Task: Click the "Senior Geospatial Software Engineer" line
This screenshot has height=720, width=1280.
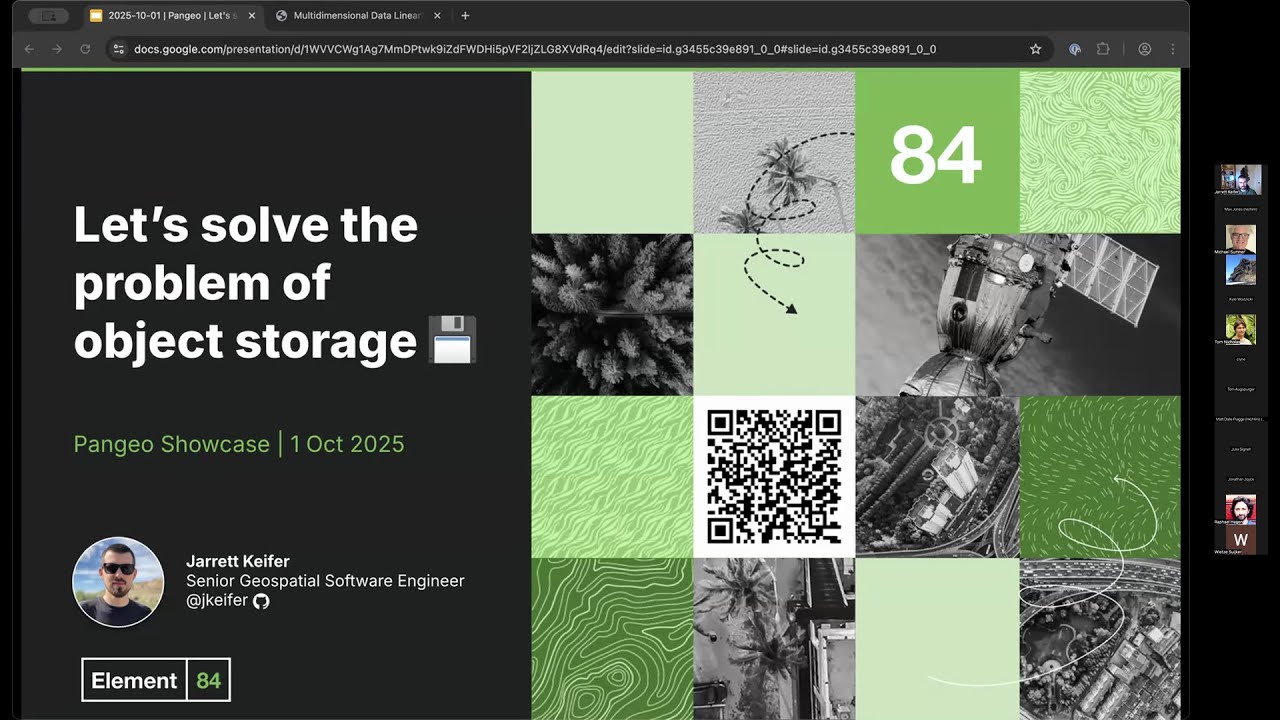Action: click(x=325, y=581)
